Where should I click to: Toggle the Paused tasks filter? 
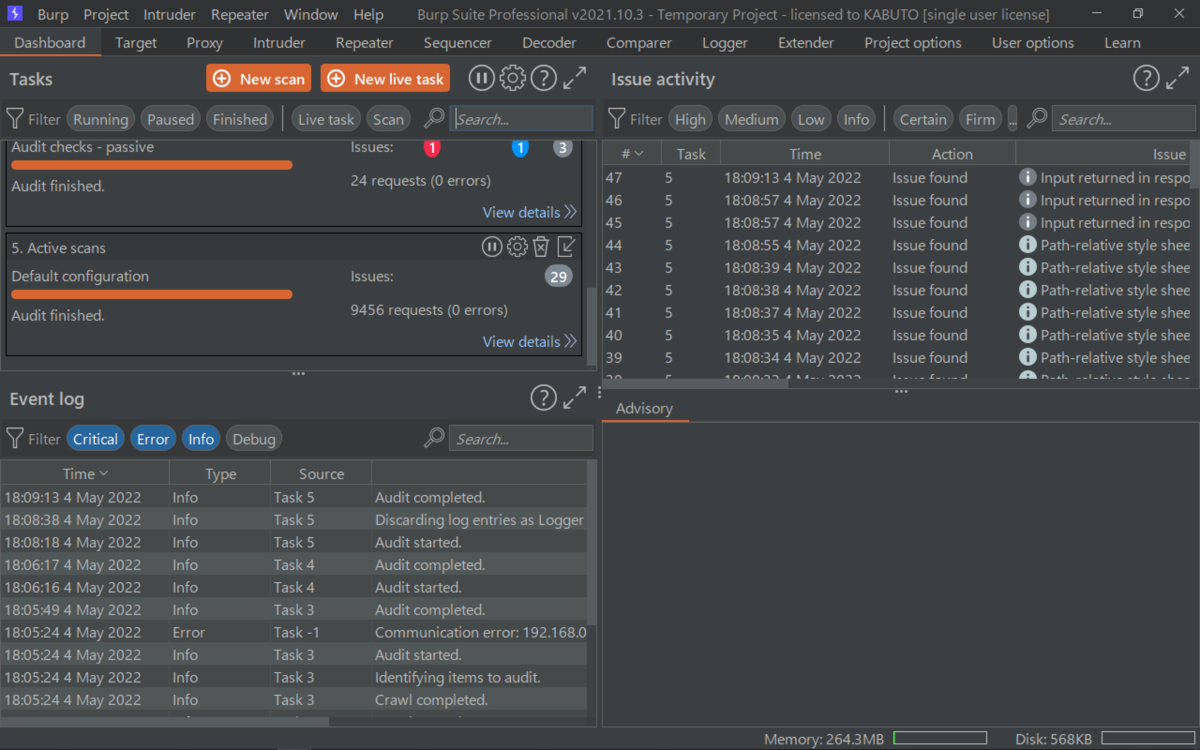pos(170,119)
